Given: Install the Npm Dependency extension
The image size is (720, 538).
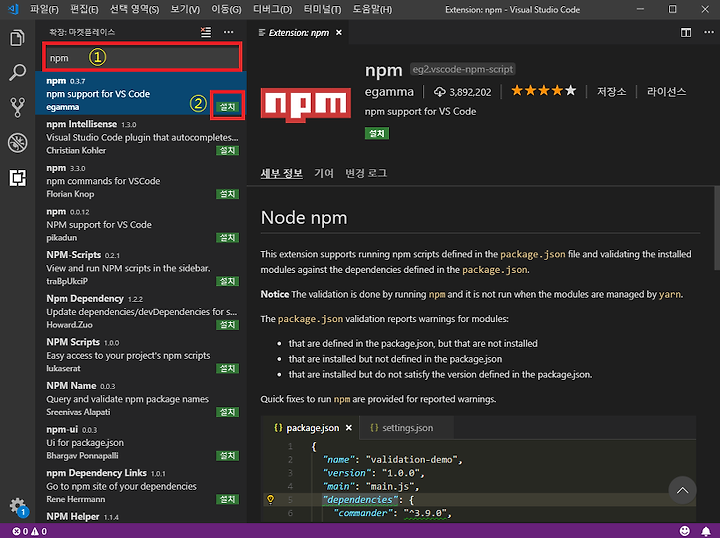Looking at the screenshot, I should (227, 325).
